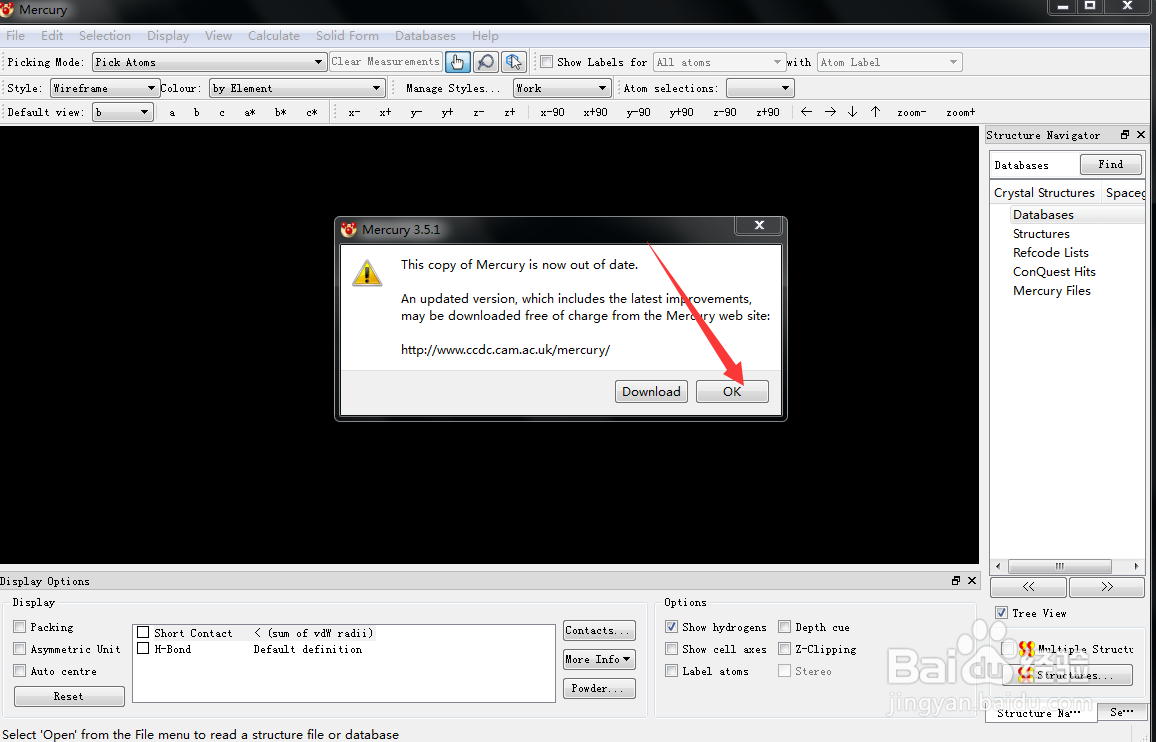The height and width of the screenshot is (742, 1156).
Task: Click Download button in dialog
Action: [651, 392]
